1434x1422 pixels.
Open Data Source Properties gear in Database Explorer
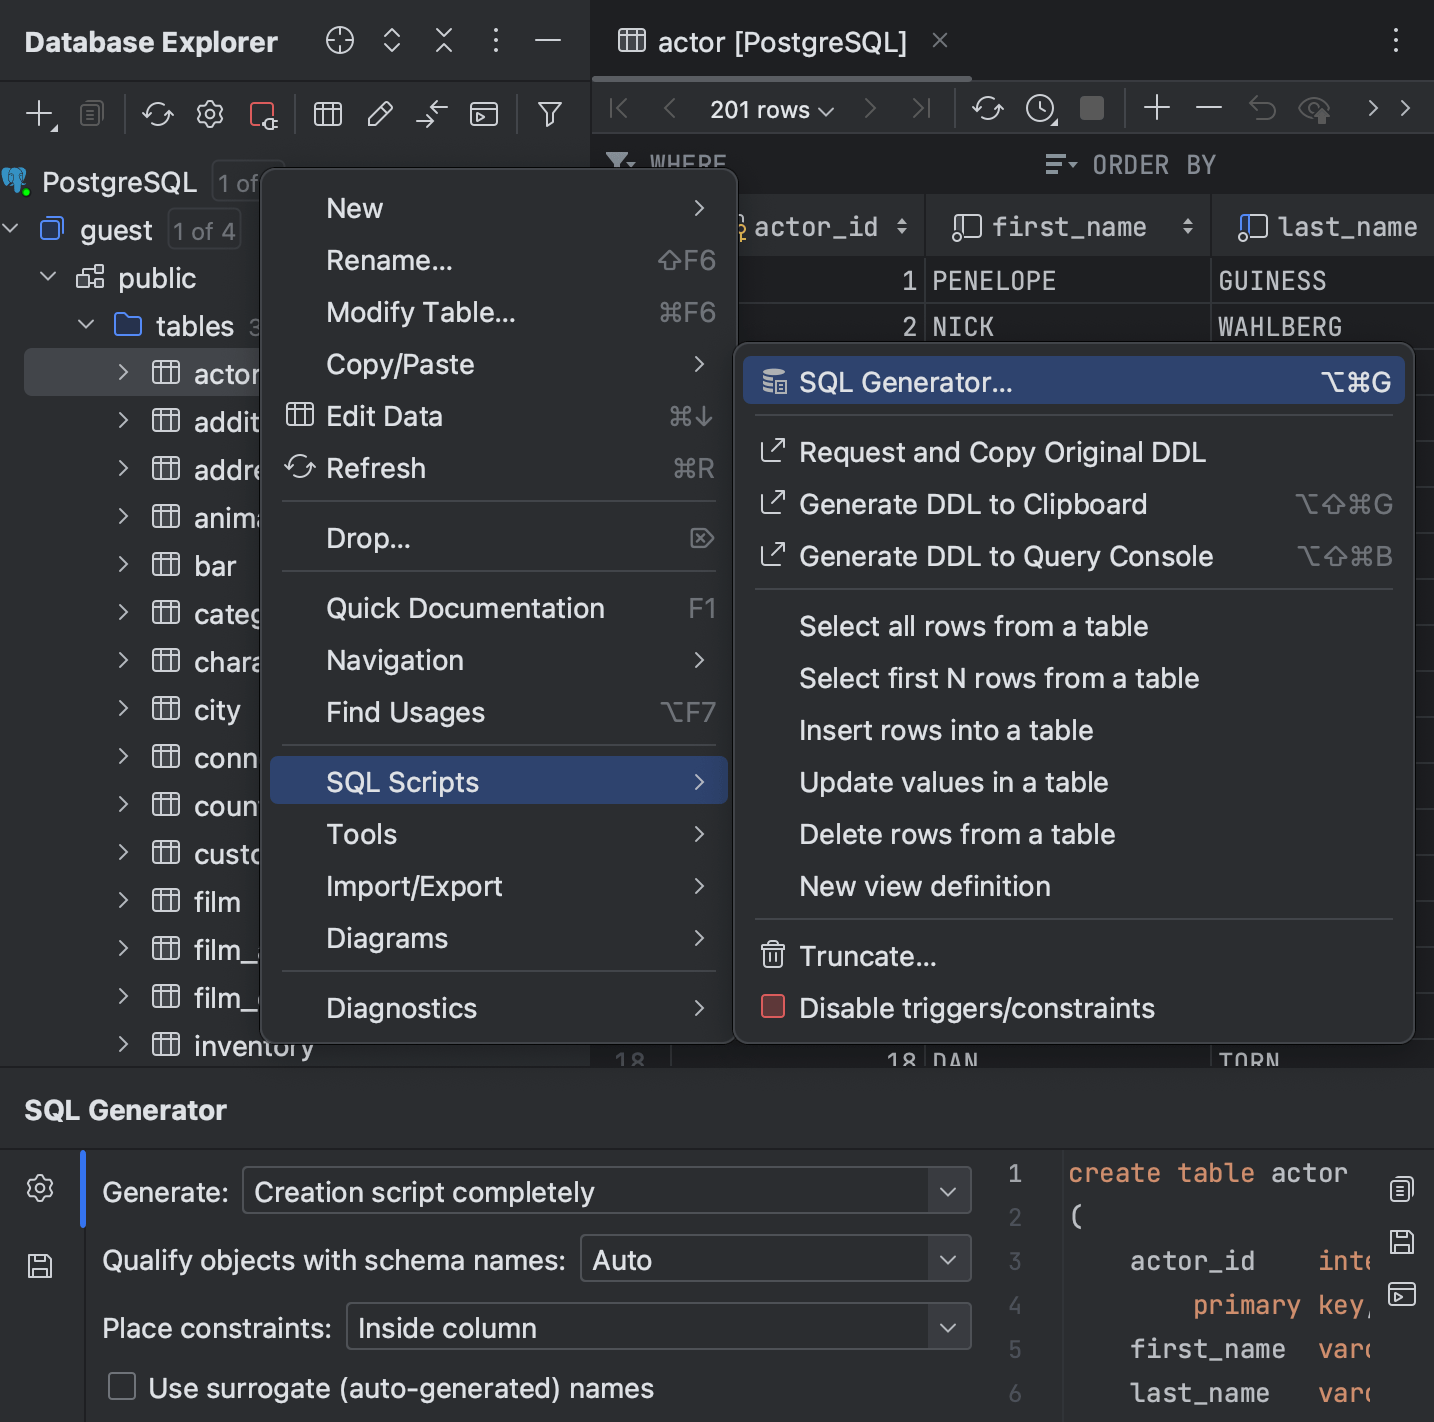[210, 114]
